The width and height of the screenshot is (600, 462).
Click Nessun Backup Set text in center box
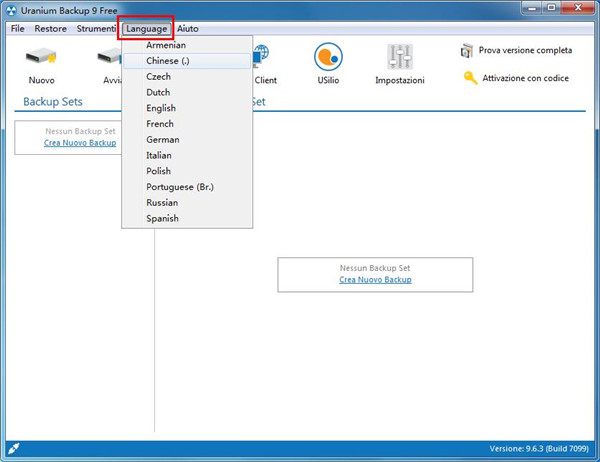(375, 268)
